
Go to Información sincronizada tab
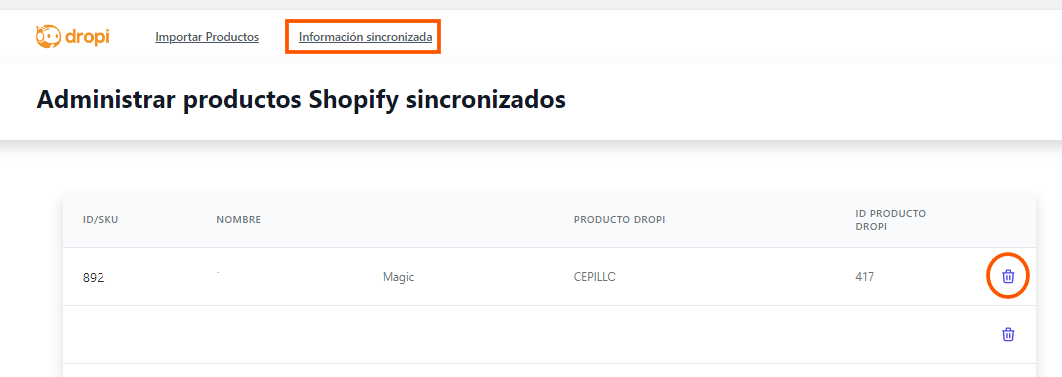click(365, 37)
